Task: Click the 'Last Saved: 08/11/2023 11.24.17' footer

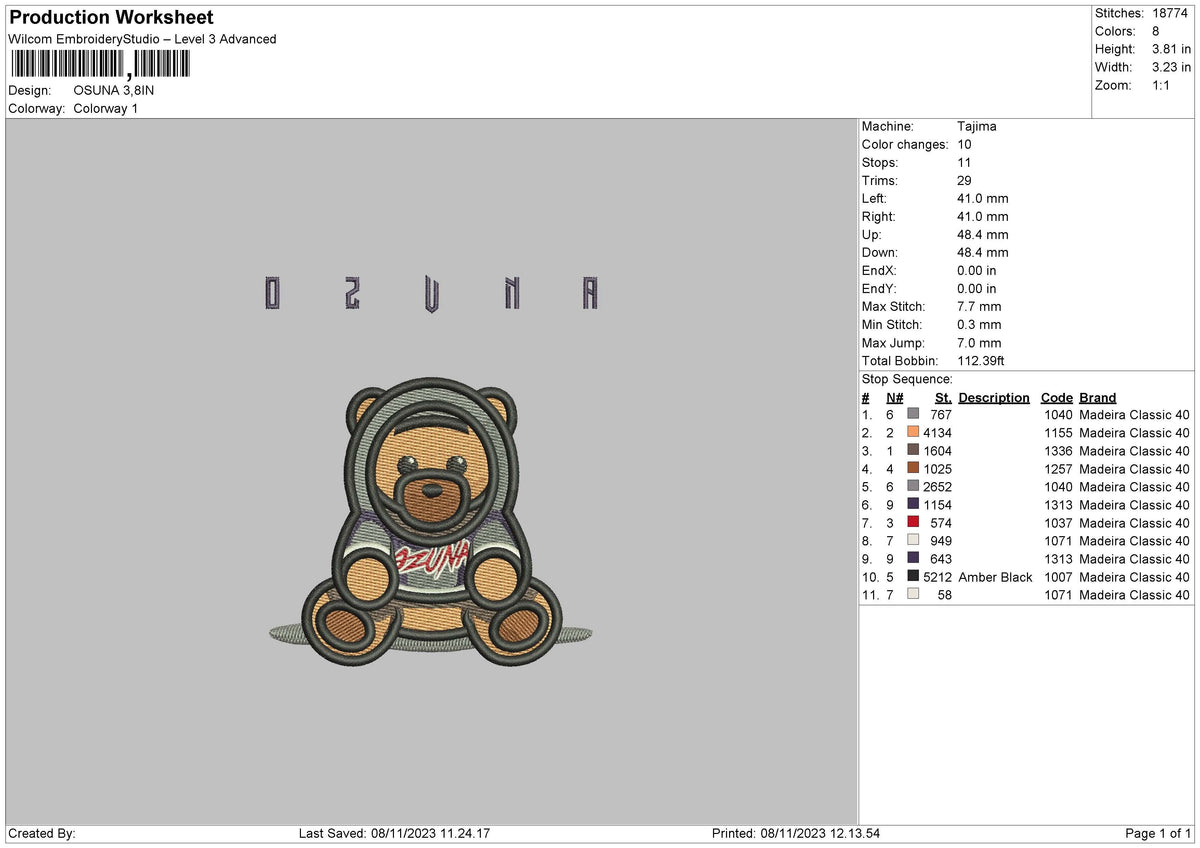Action: click(x=394, y=833)
